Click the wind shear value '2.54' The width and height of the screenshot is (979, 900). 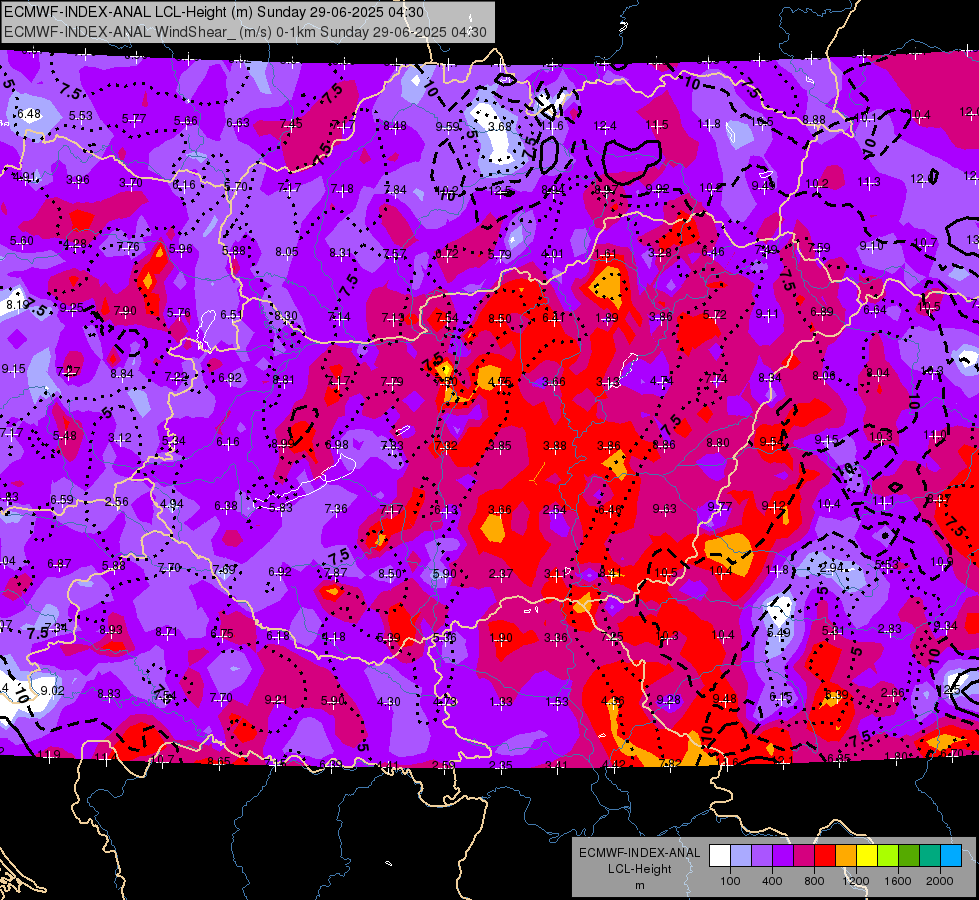[x=554, y=510]
